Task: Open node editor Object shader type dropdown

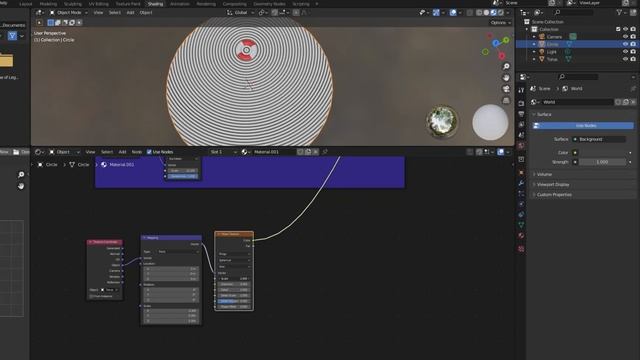Action: (64, 152)
